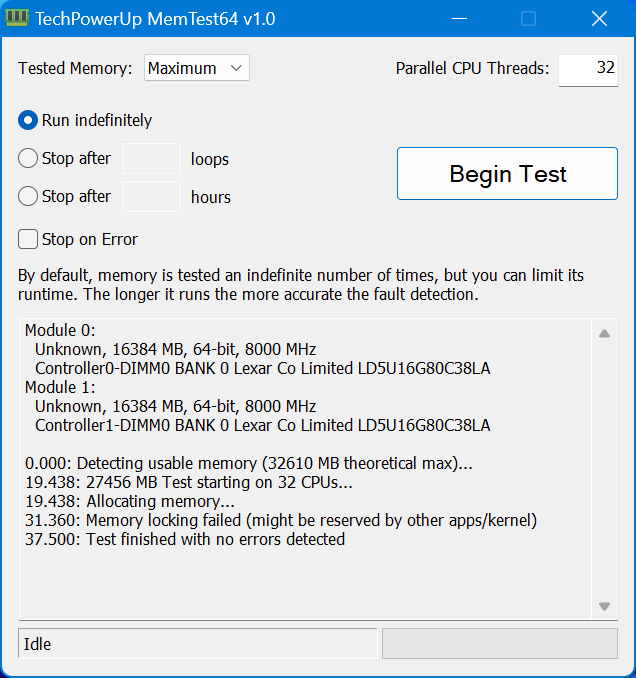Click the 'Allocating memory...' log line
Image resolution: width=636 pixels, height=678 pixels.
pyautogui.click(x=130, y=502)
